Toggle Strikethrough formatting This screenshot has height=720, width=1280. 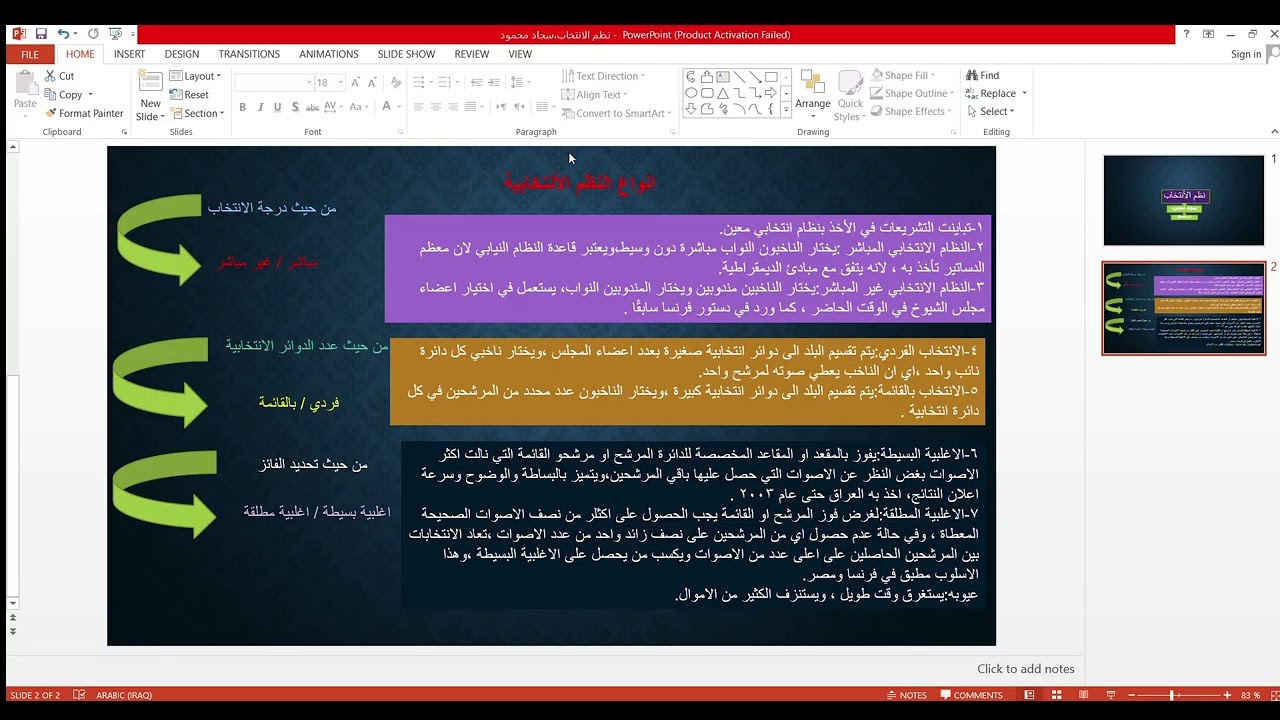point(313,107)
